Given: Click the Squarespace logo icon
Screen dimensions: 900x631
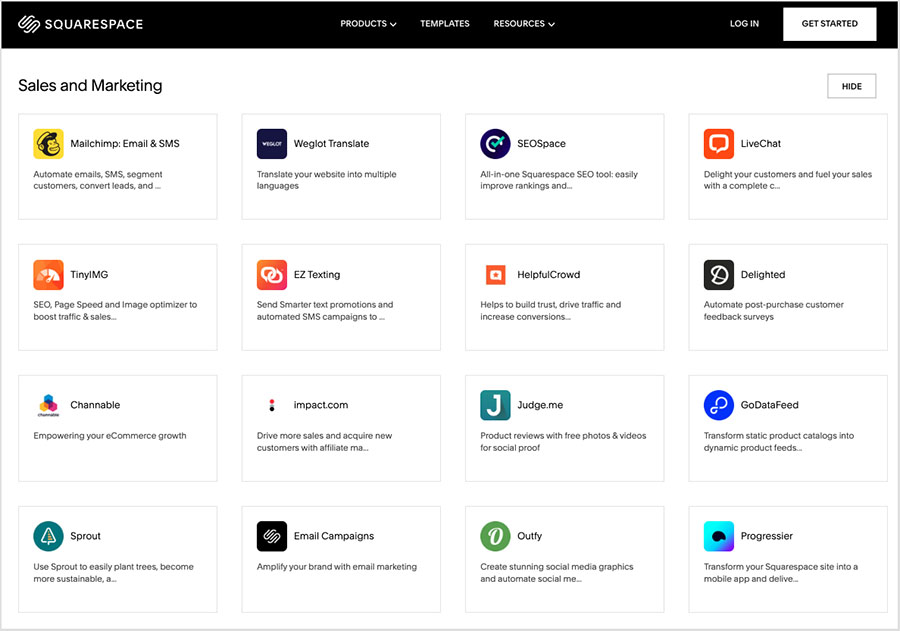Looking at the screenshot, I should click(29, 24).
